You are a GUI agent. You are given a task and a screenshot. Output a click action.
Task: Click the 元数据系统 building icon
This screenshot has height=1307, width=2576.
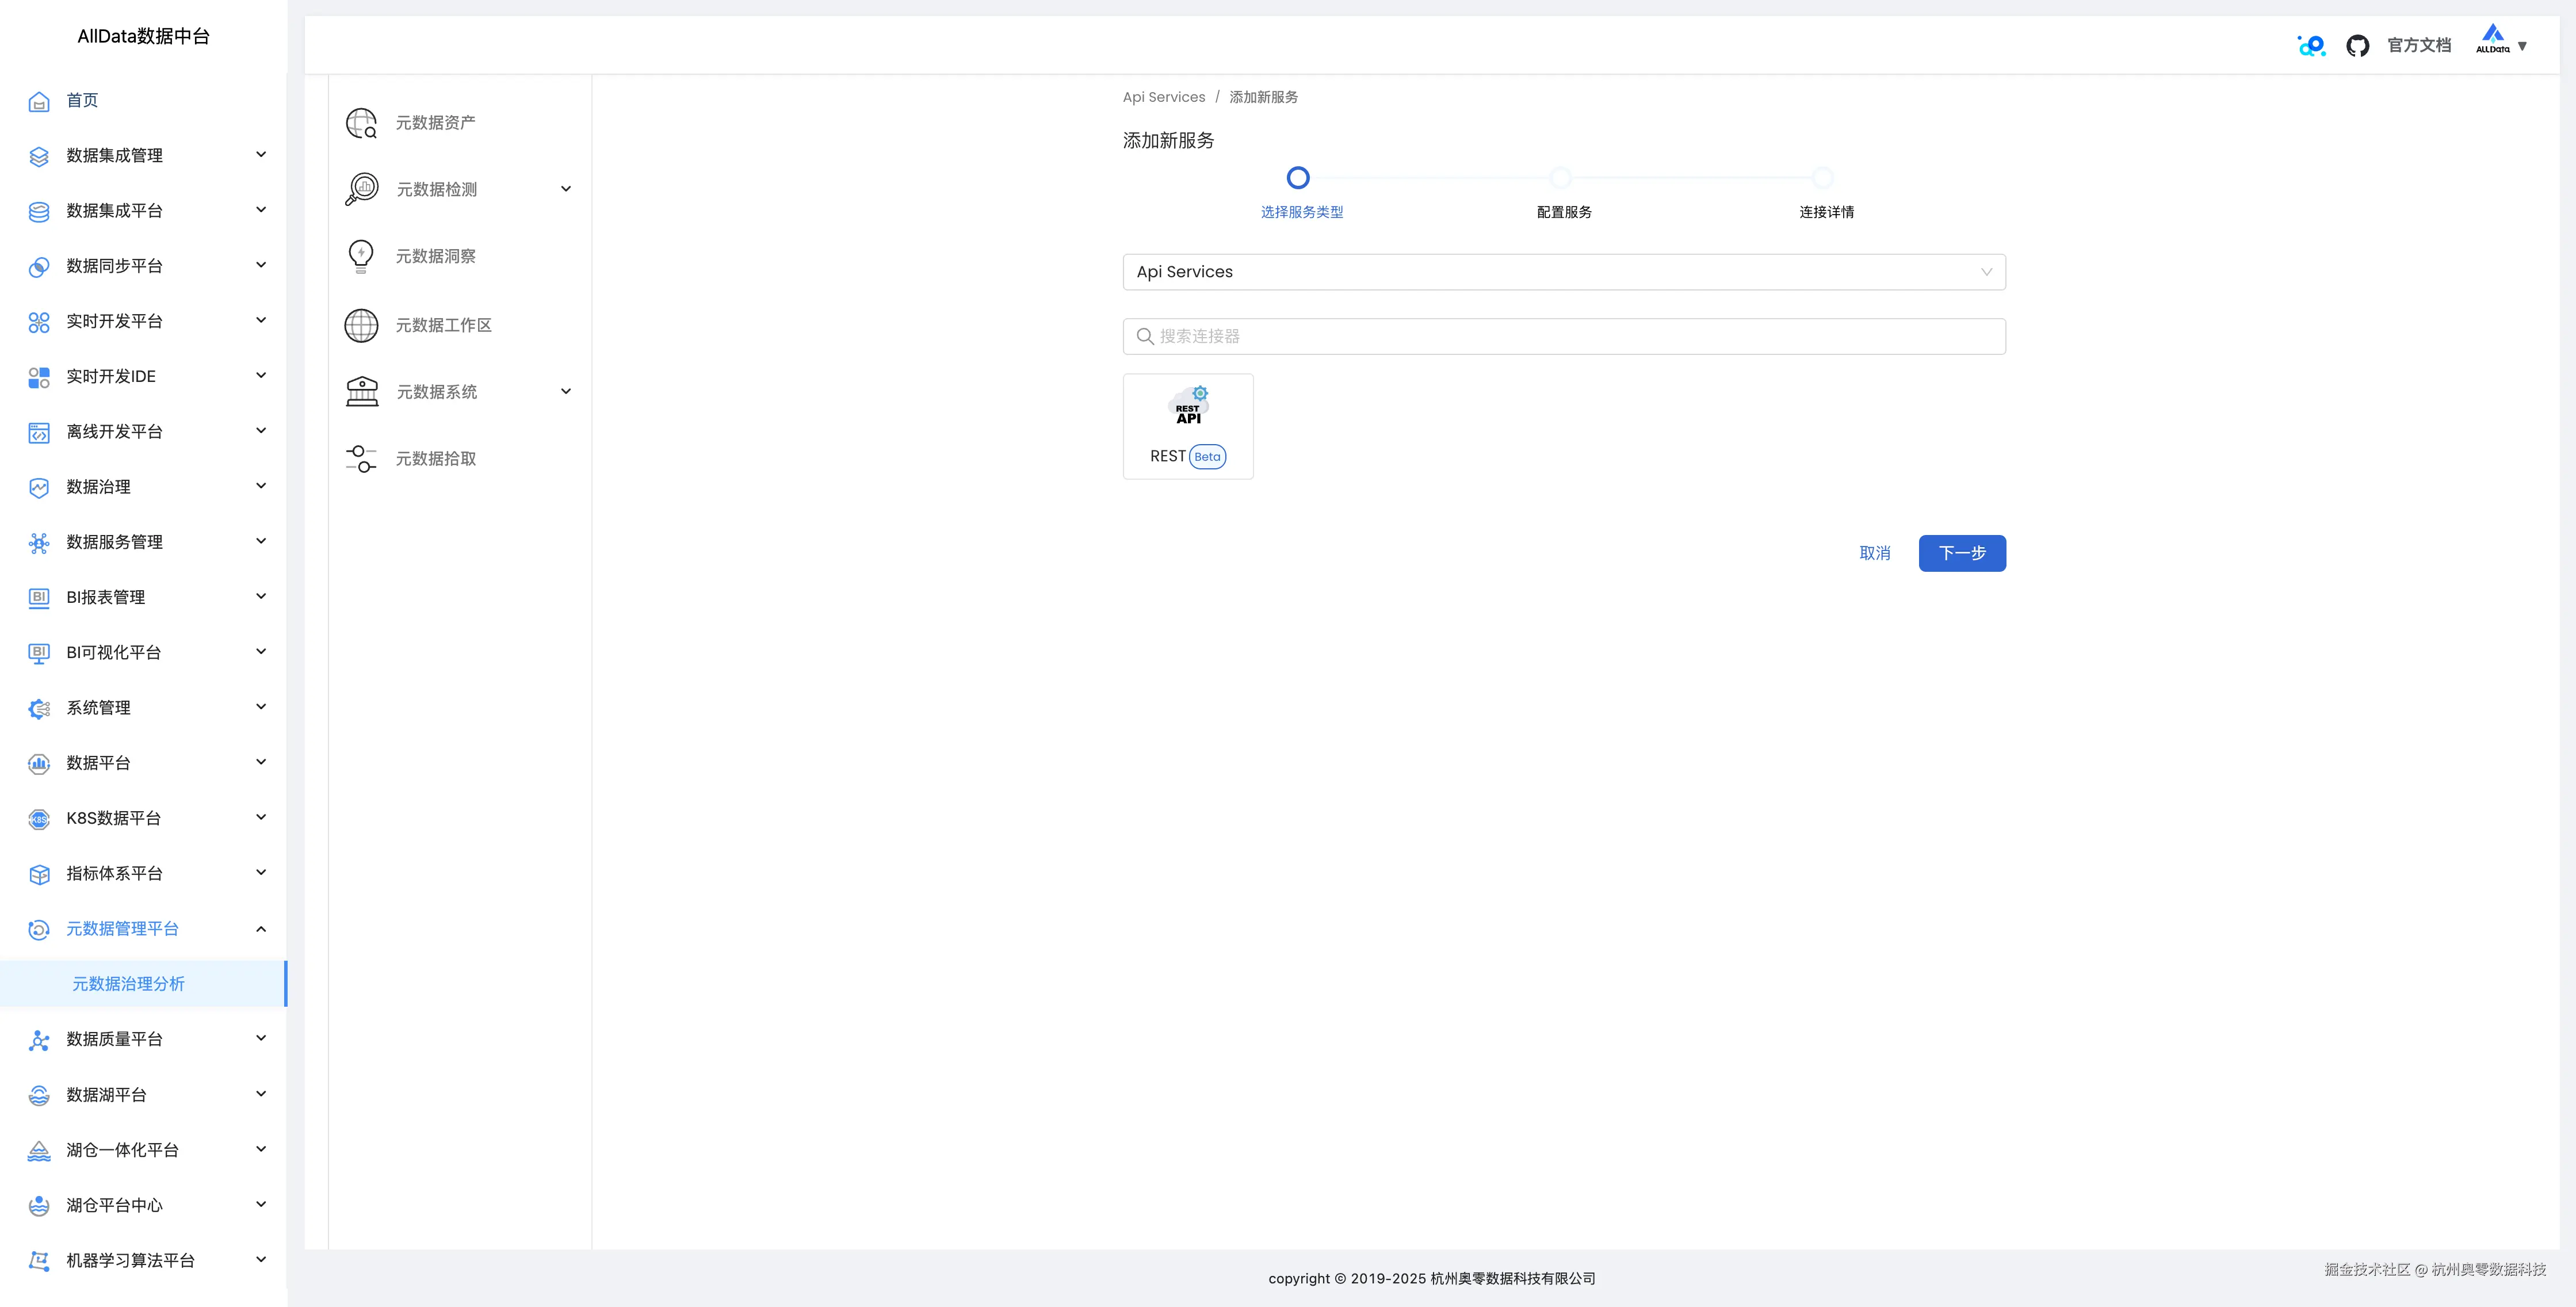tap(361, 392)
